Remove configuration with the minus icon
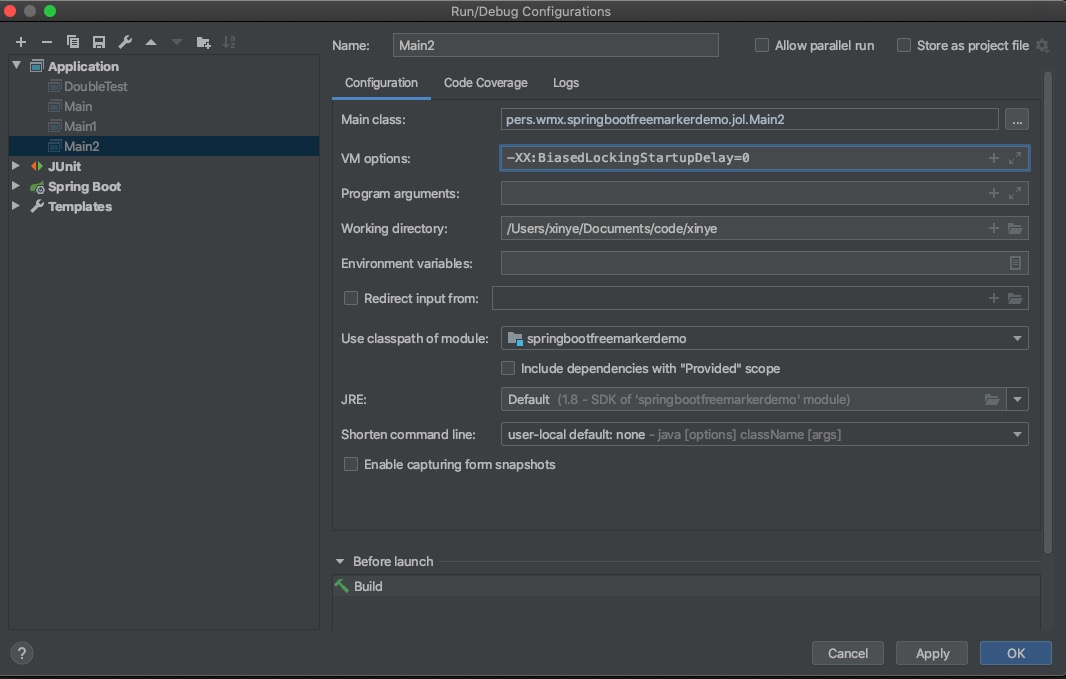 point(46,42)
